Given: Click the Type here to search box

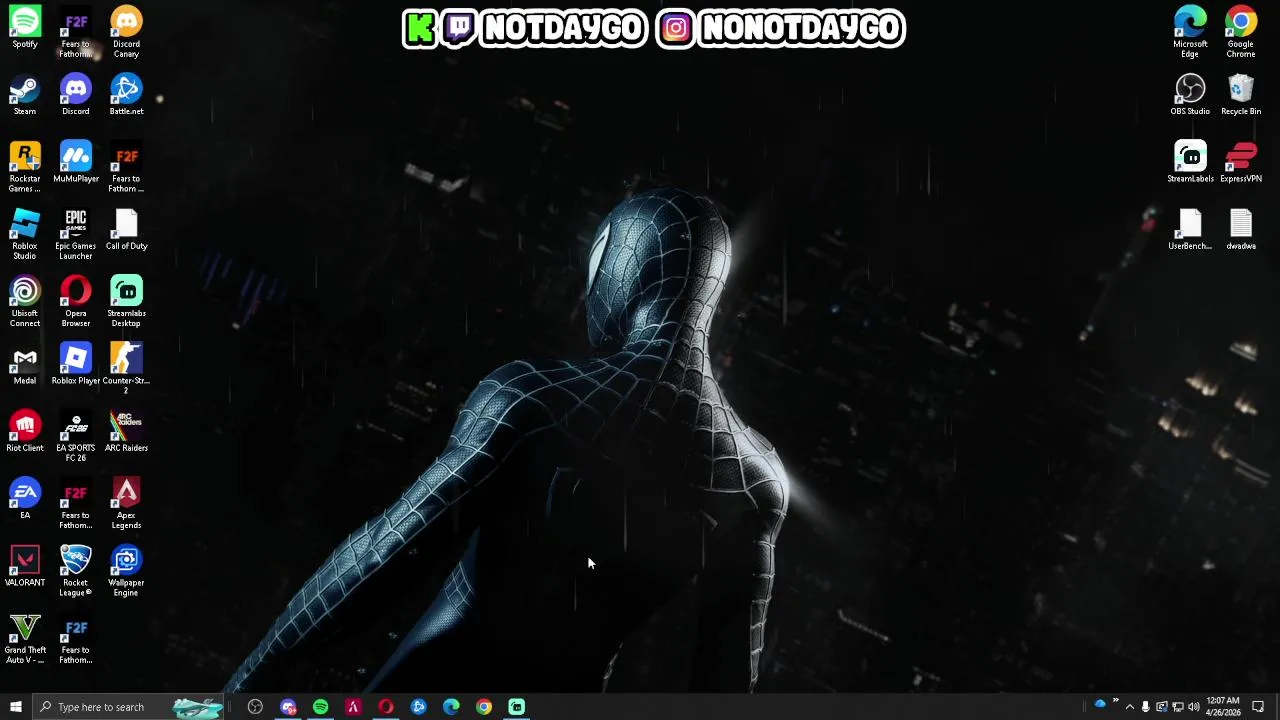Looking at the screenshot, I should tap(130, 707).
